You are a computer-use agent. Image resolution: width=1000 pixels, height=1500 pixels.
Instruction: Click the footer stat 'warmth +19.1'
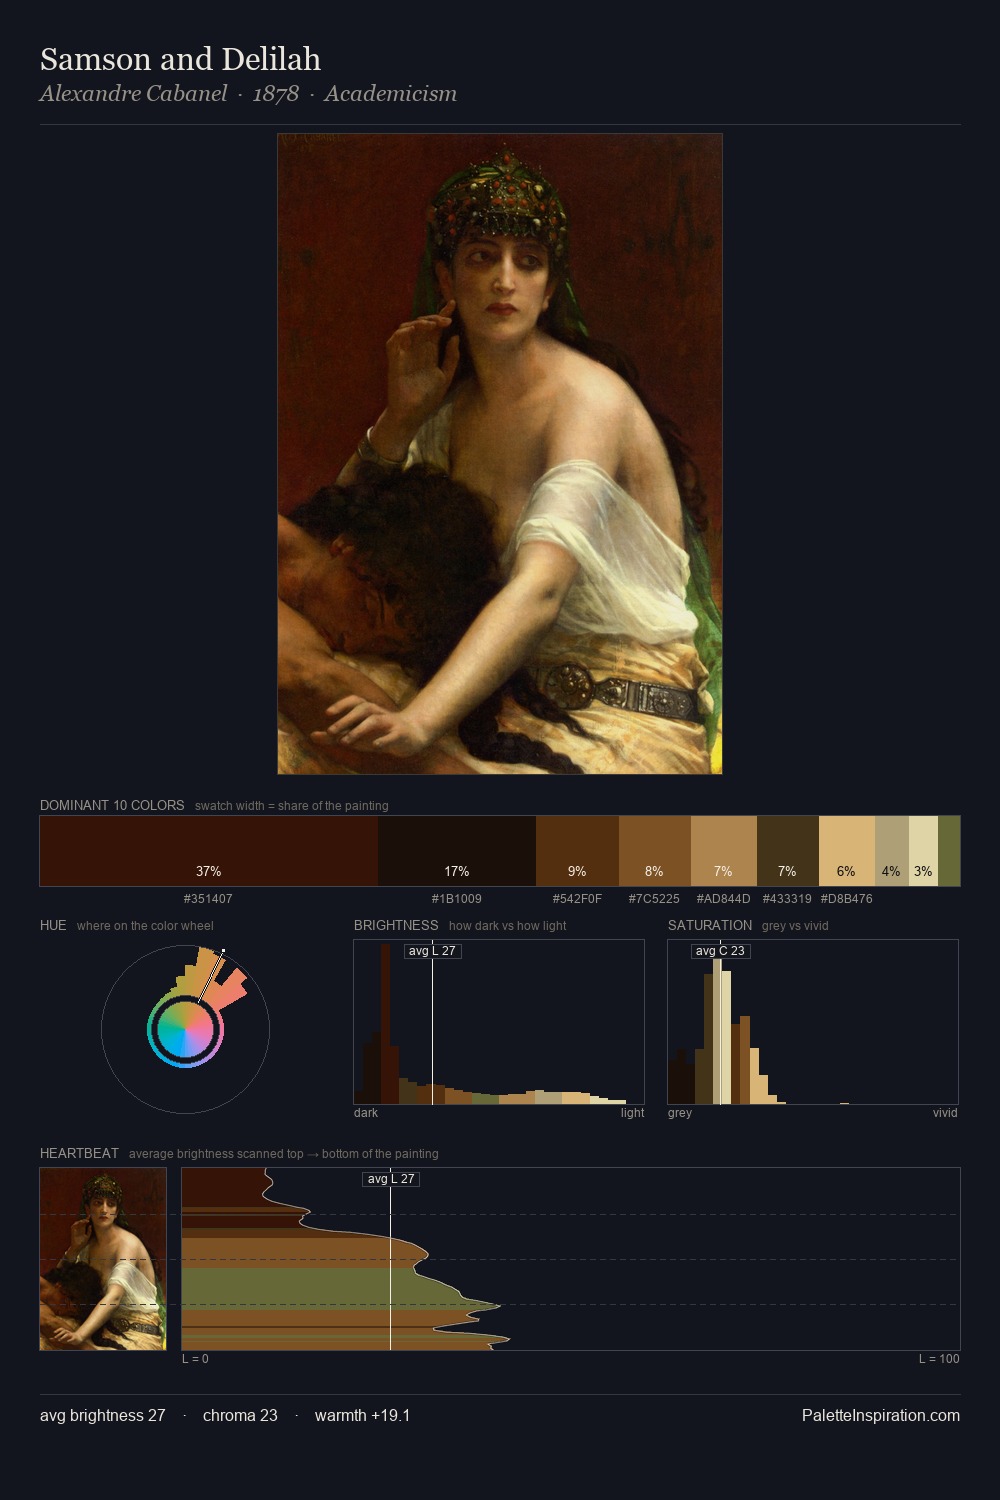pos(362,1415)
